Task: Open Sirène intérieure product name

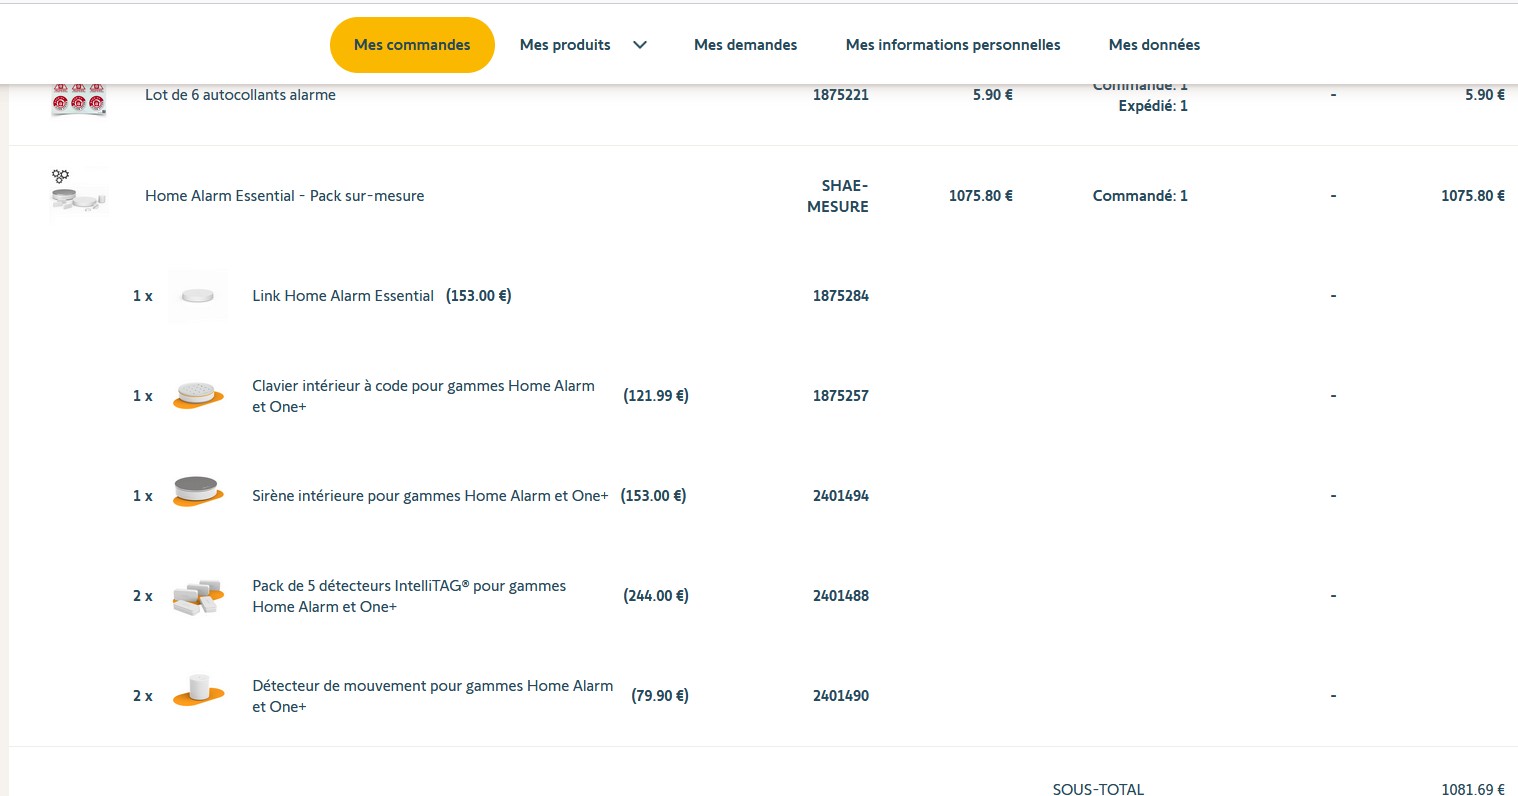Action: tap(430, 496)
